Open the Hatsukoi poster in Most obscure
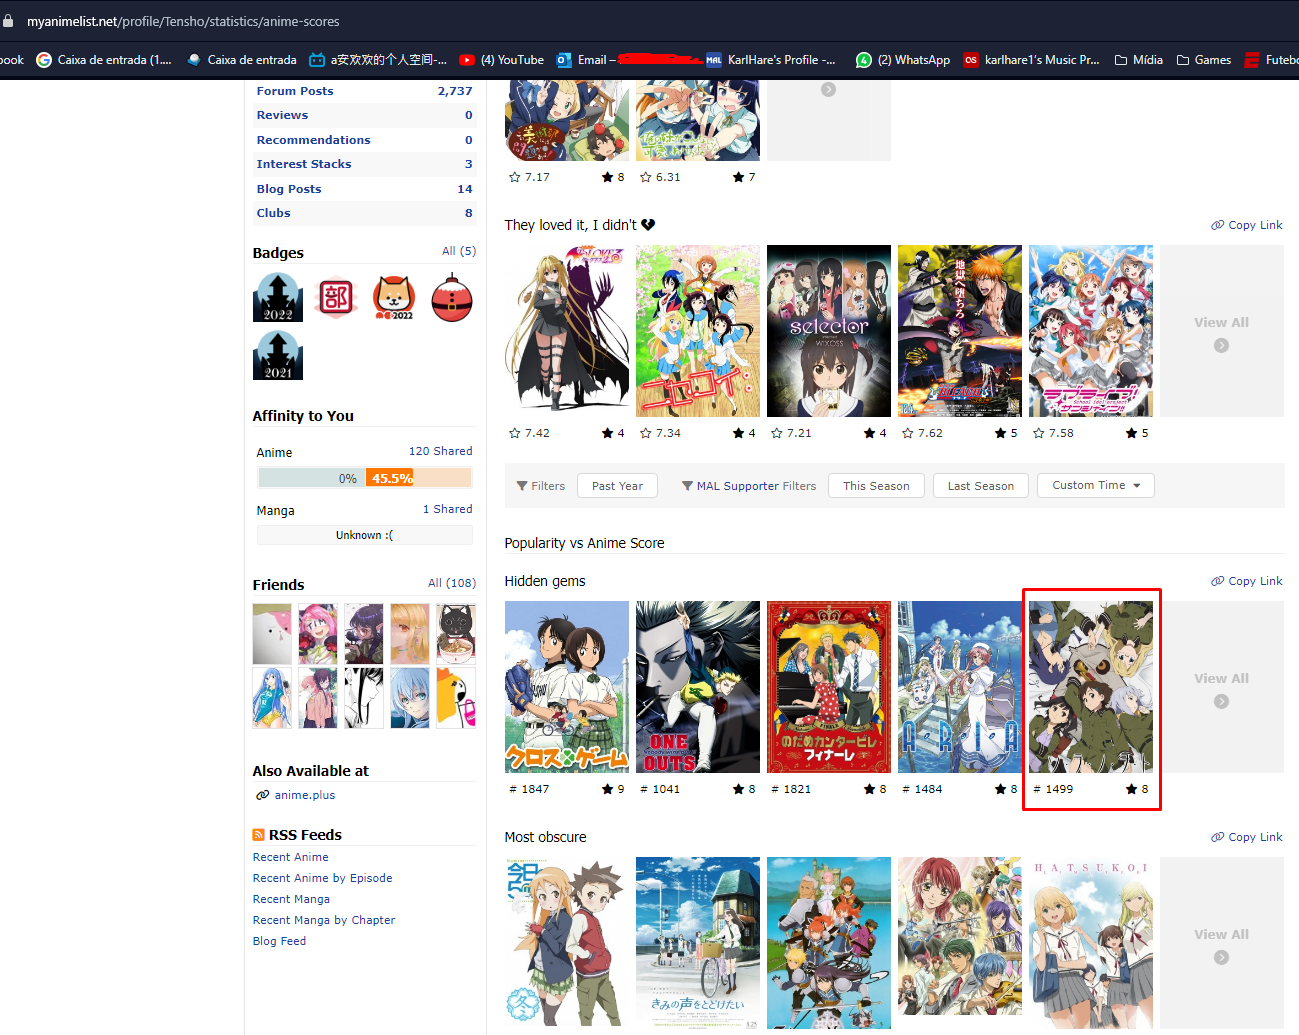The image size is (1299, 1035). (1091, 943)
